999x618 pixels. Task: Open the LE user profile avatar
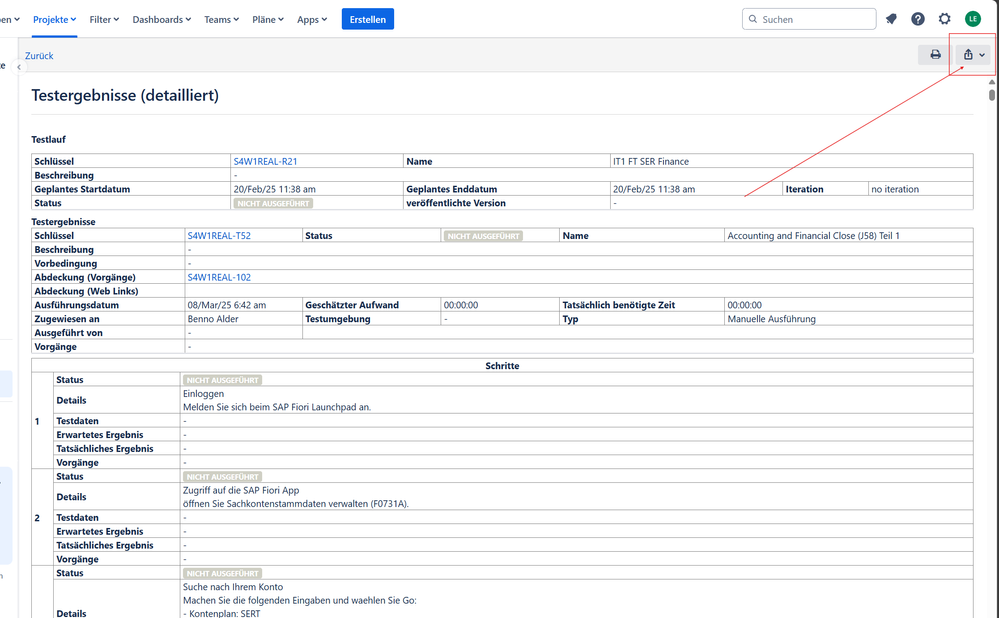(x=973, y=19)
